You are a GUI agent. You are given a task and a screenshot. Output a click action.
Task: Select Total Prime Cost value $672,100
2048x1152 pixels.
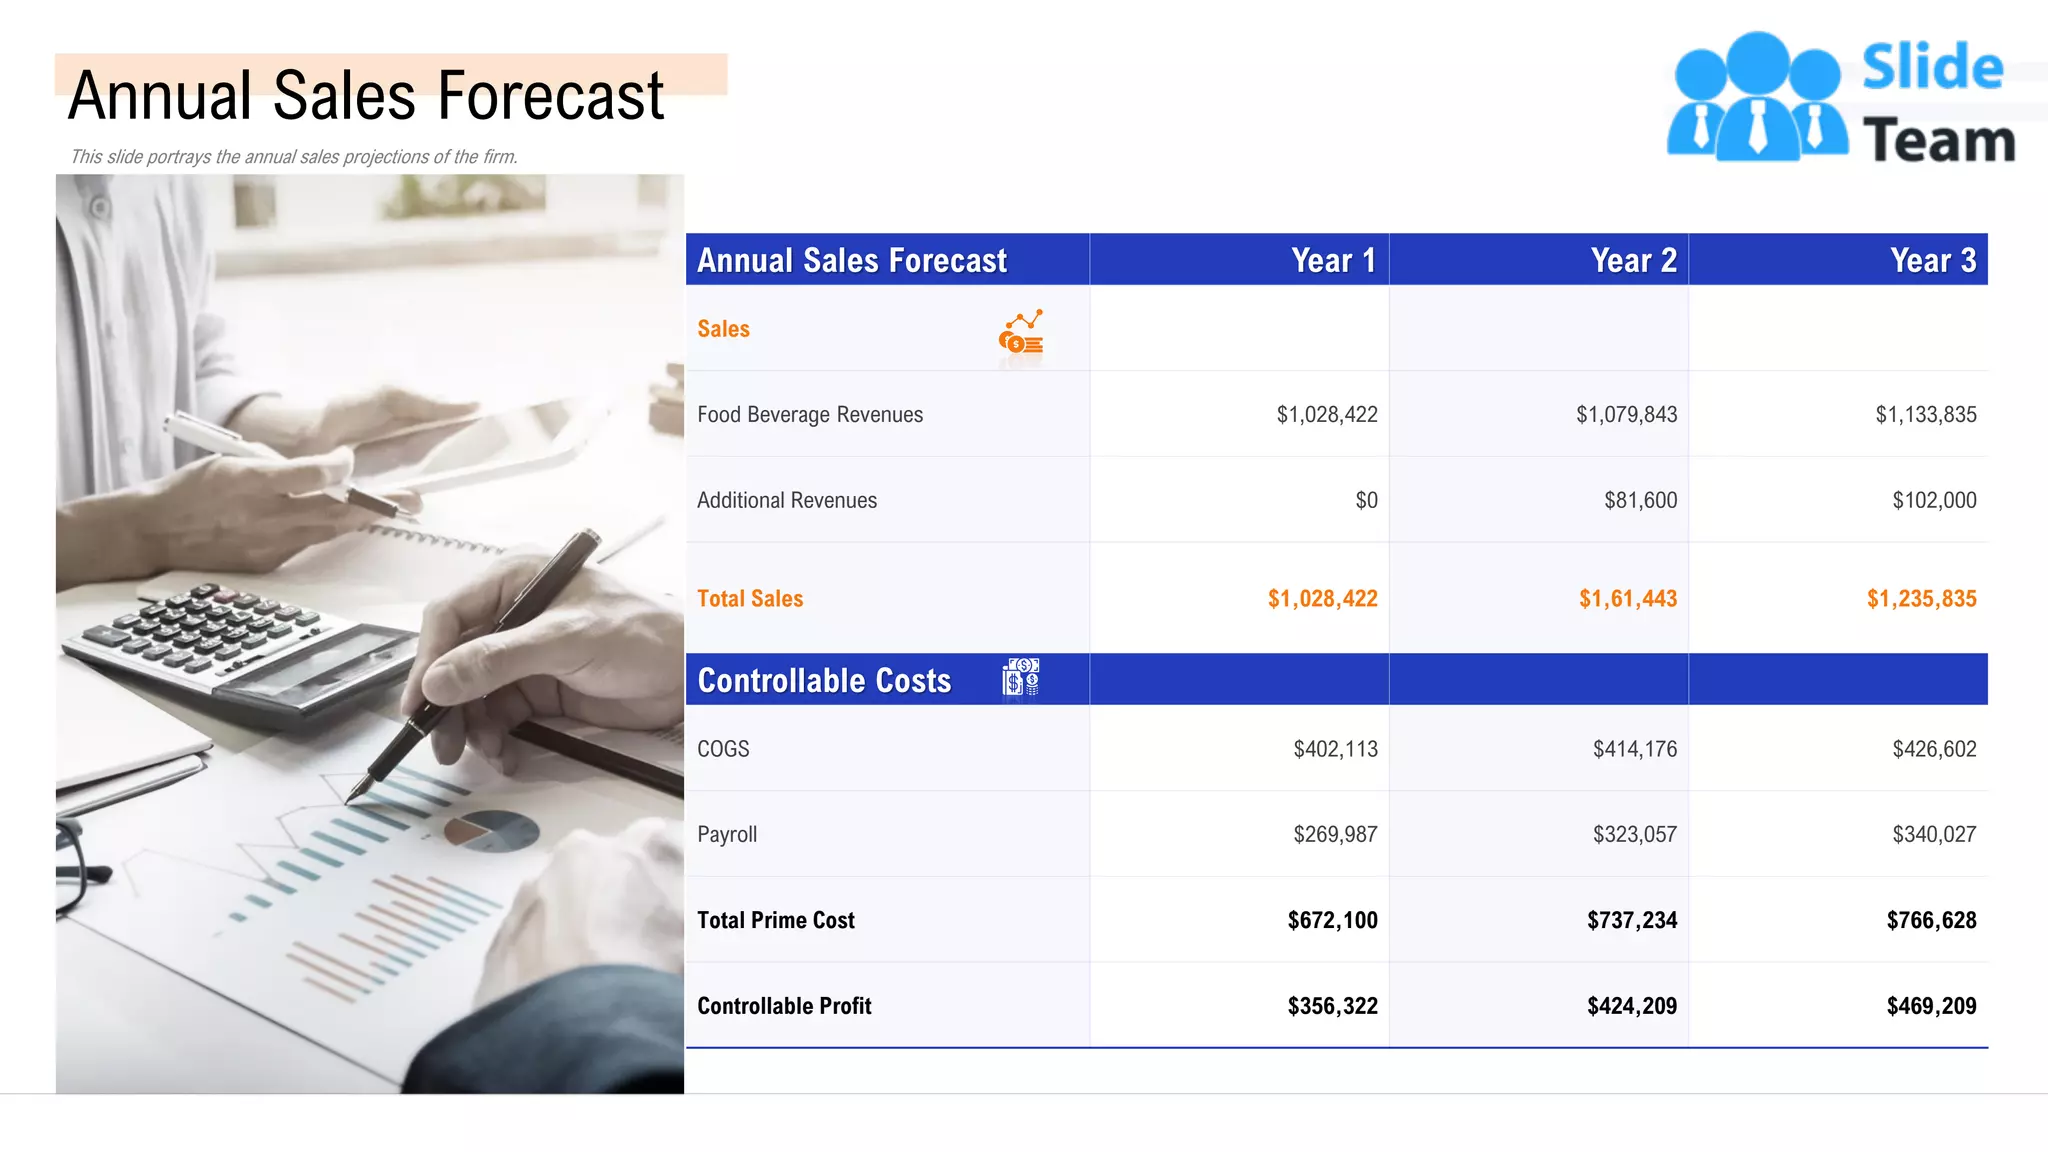[1333, 920]
